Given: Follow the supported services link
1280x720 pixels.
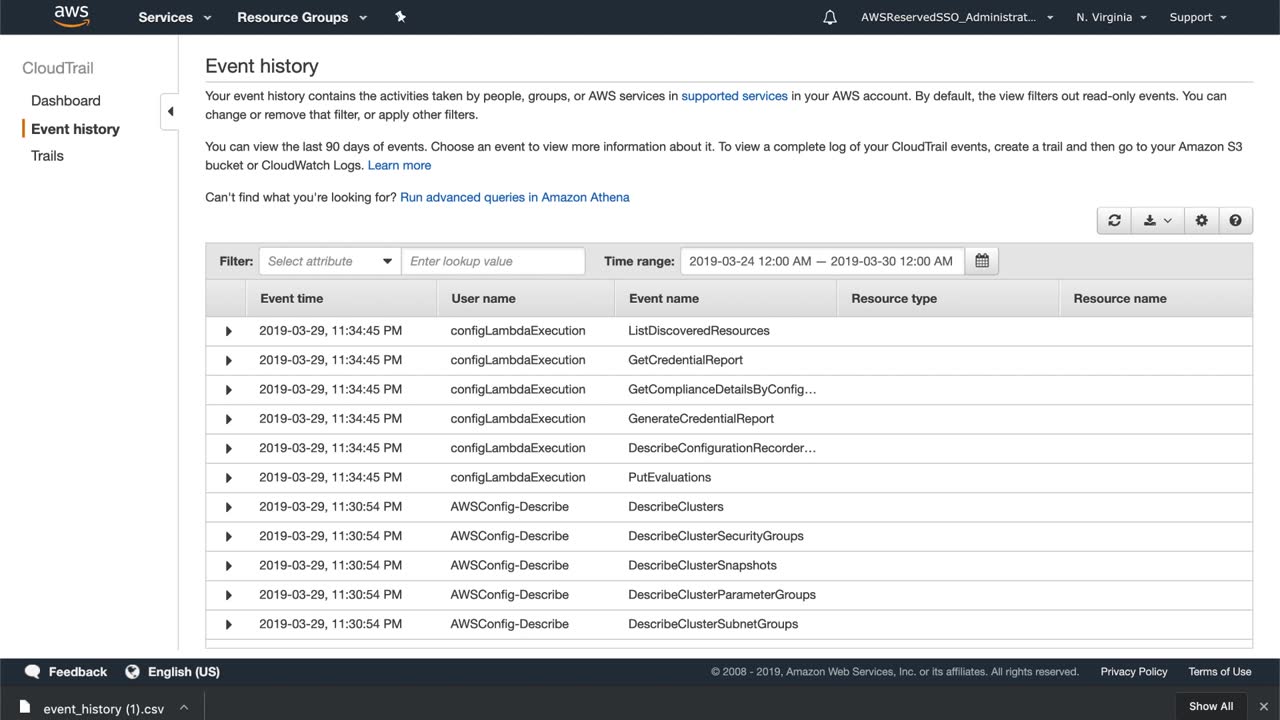Looking at the screenshot, I should coord(734,96).
